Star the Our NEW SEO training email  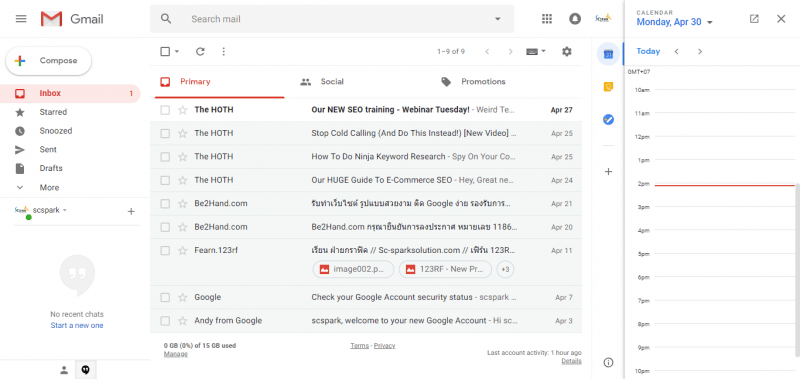pos(183,110)
